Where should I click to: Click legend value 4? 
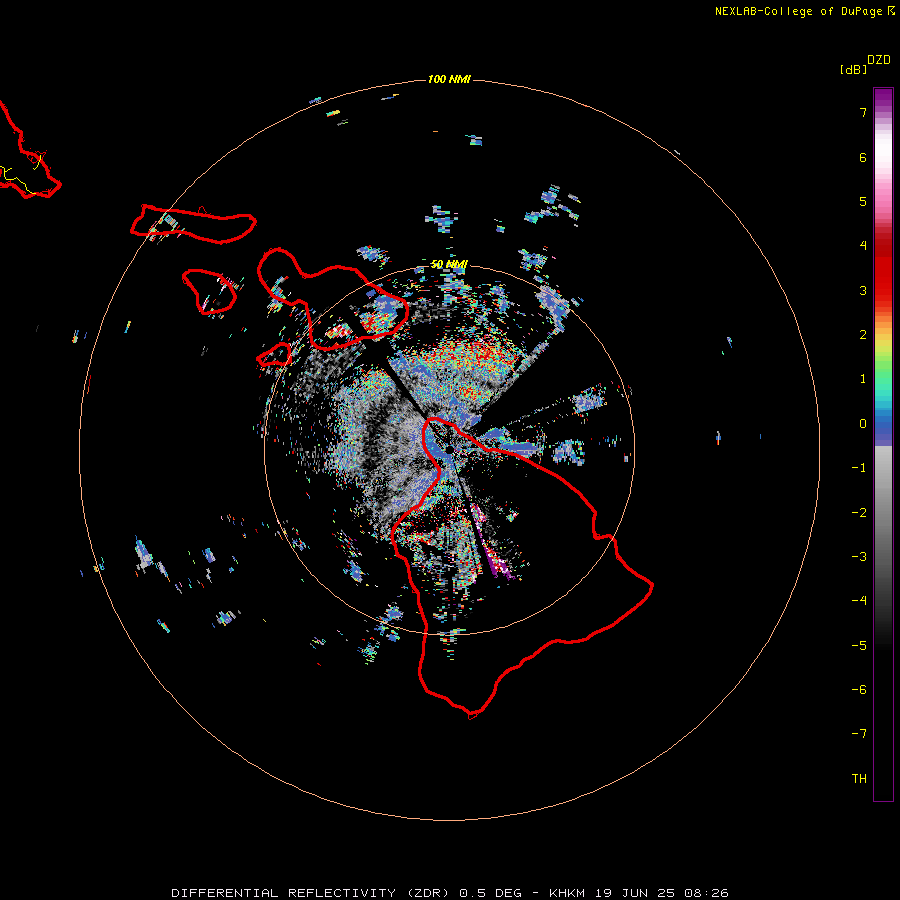863,246
